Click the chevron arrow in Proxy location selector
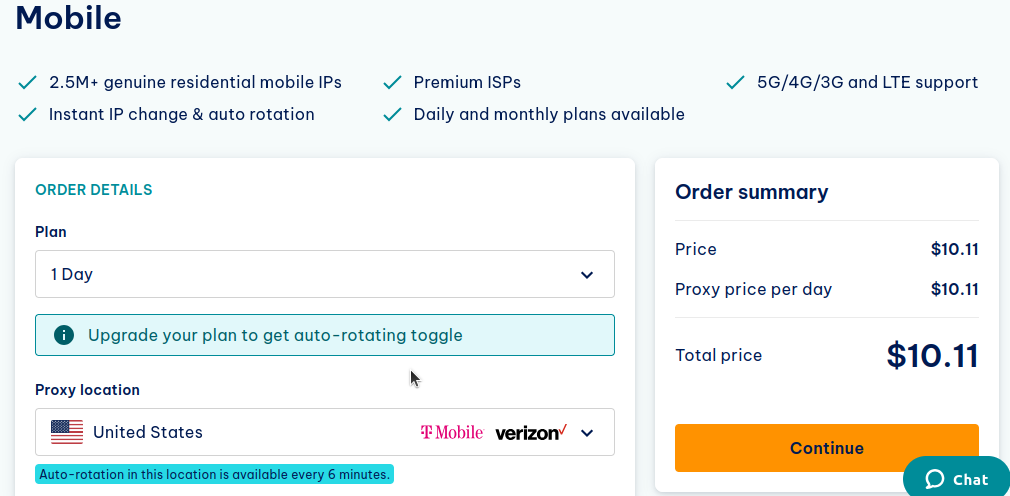The width and height of the screenshot is (1010, 496). (587, 432)
